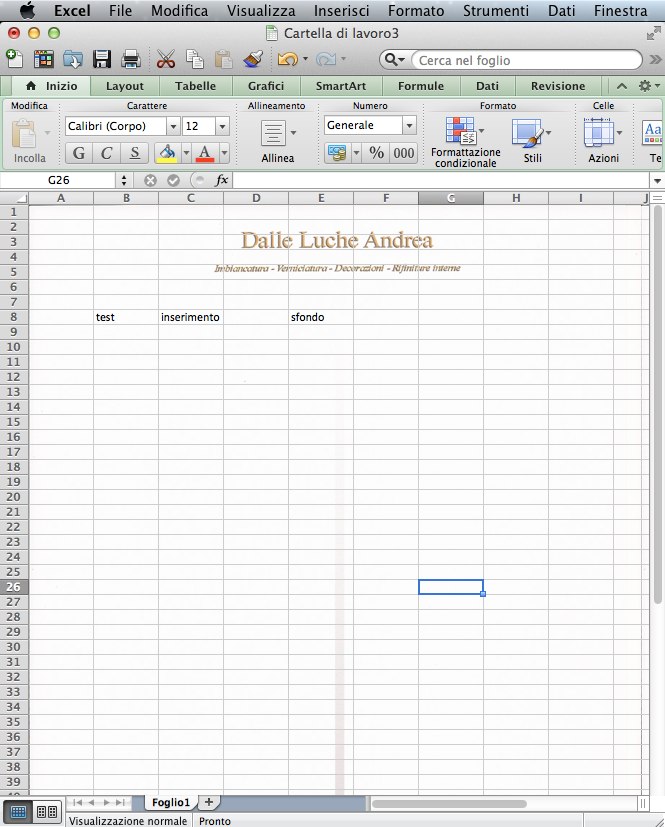Open the font color dropdown arrow

(224, 153)
